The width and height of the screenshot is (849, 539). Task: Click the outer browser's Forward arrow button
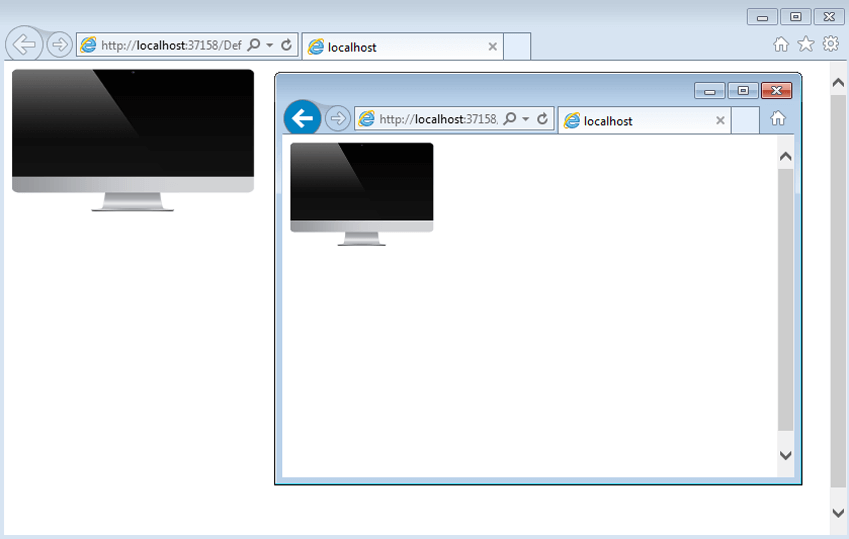click(59, 45)
